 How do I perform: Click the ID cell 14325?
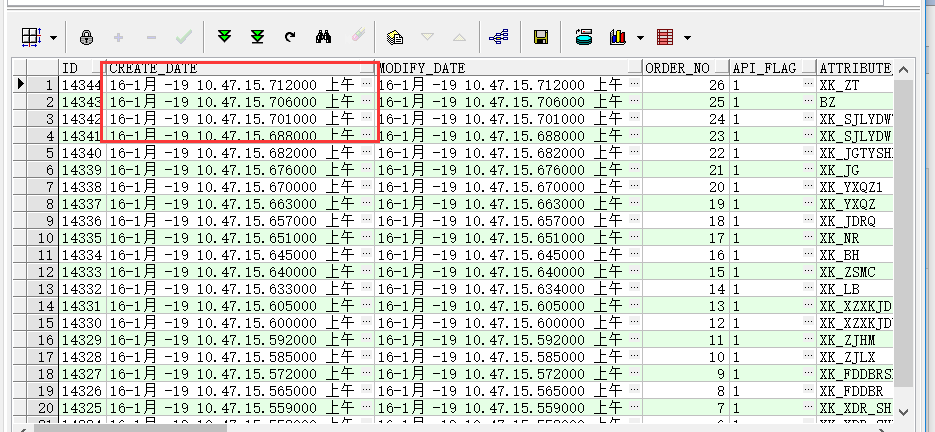tap(82, 409)
